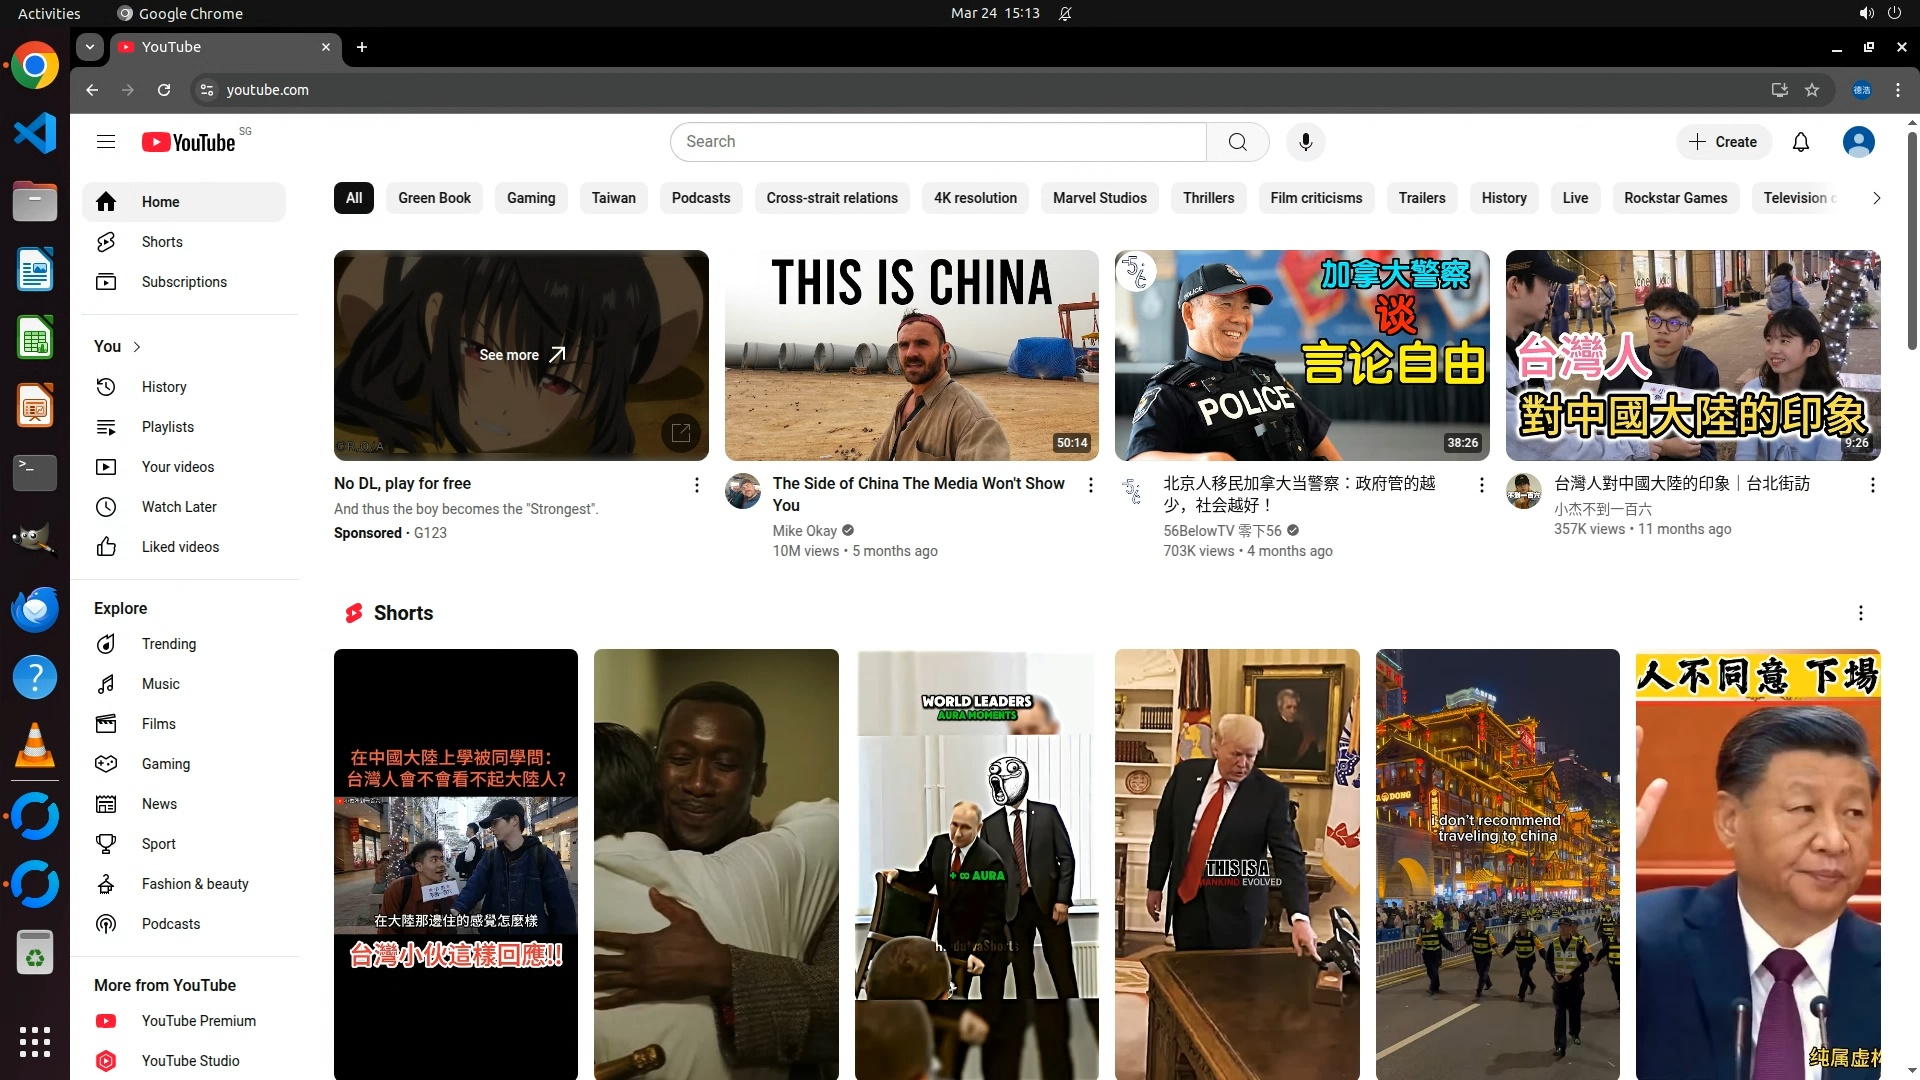Open Shorts from the sidebar
Screen dimensions: 1920x1080
pyautogui.click(x=161, y=242)
